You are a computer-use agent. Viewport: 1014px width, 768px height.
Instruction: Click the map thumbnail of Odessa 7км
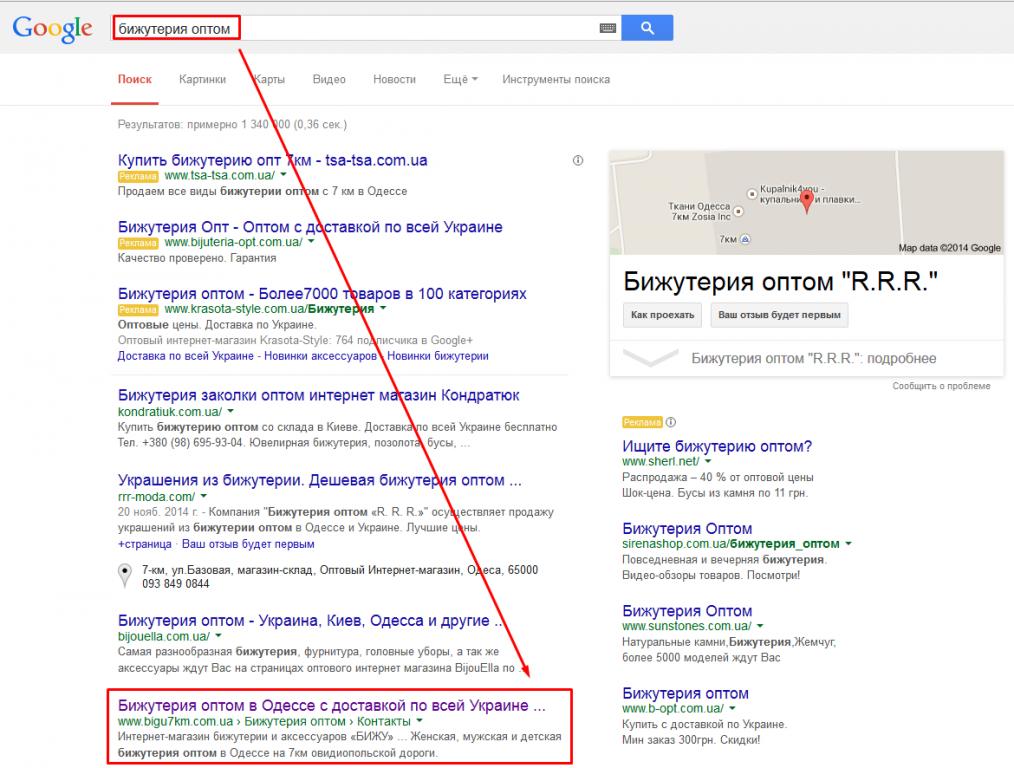(806, 202)
